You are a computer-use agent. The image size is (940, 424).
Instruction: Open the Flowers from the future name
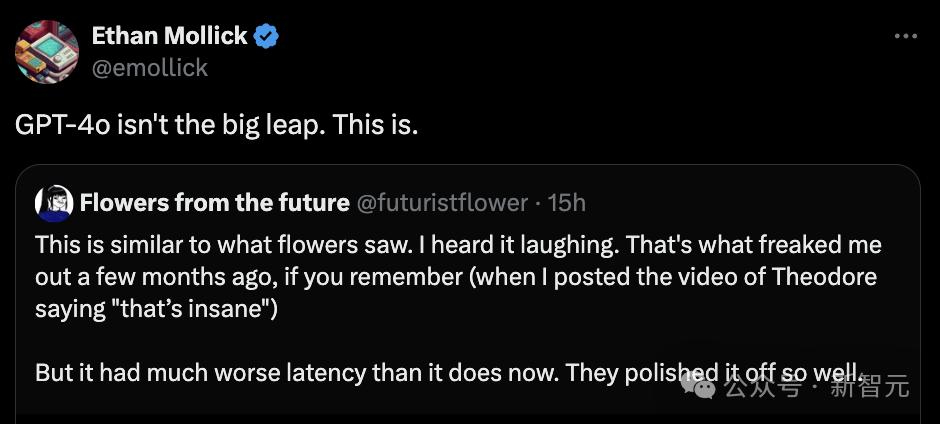pos(214,203)
